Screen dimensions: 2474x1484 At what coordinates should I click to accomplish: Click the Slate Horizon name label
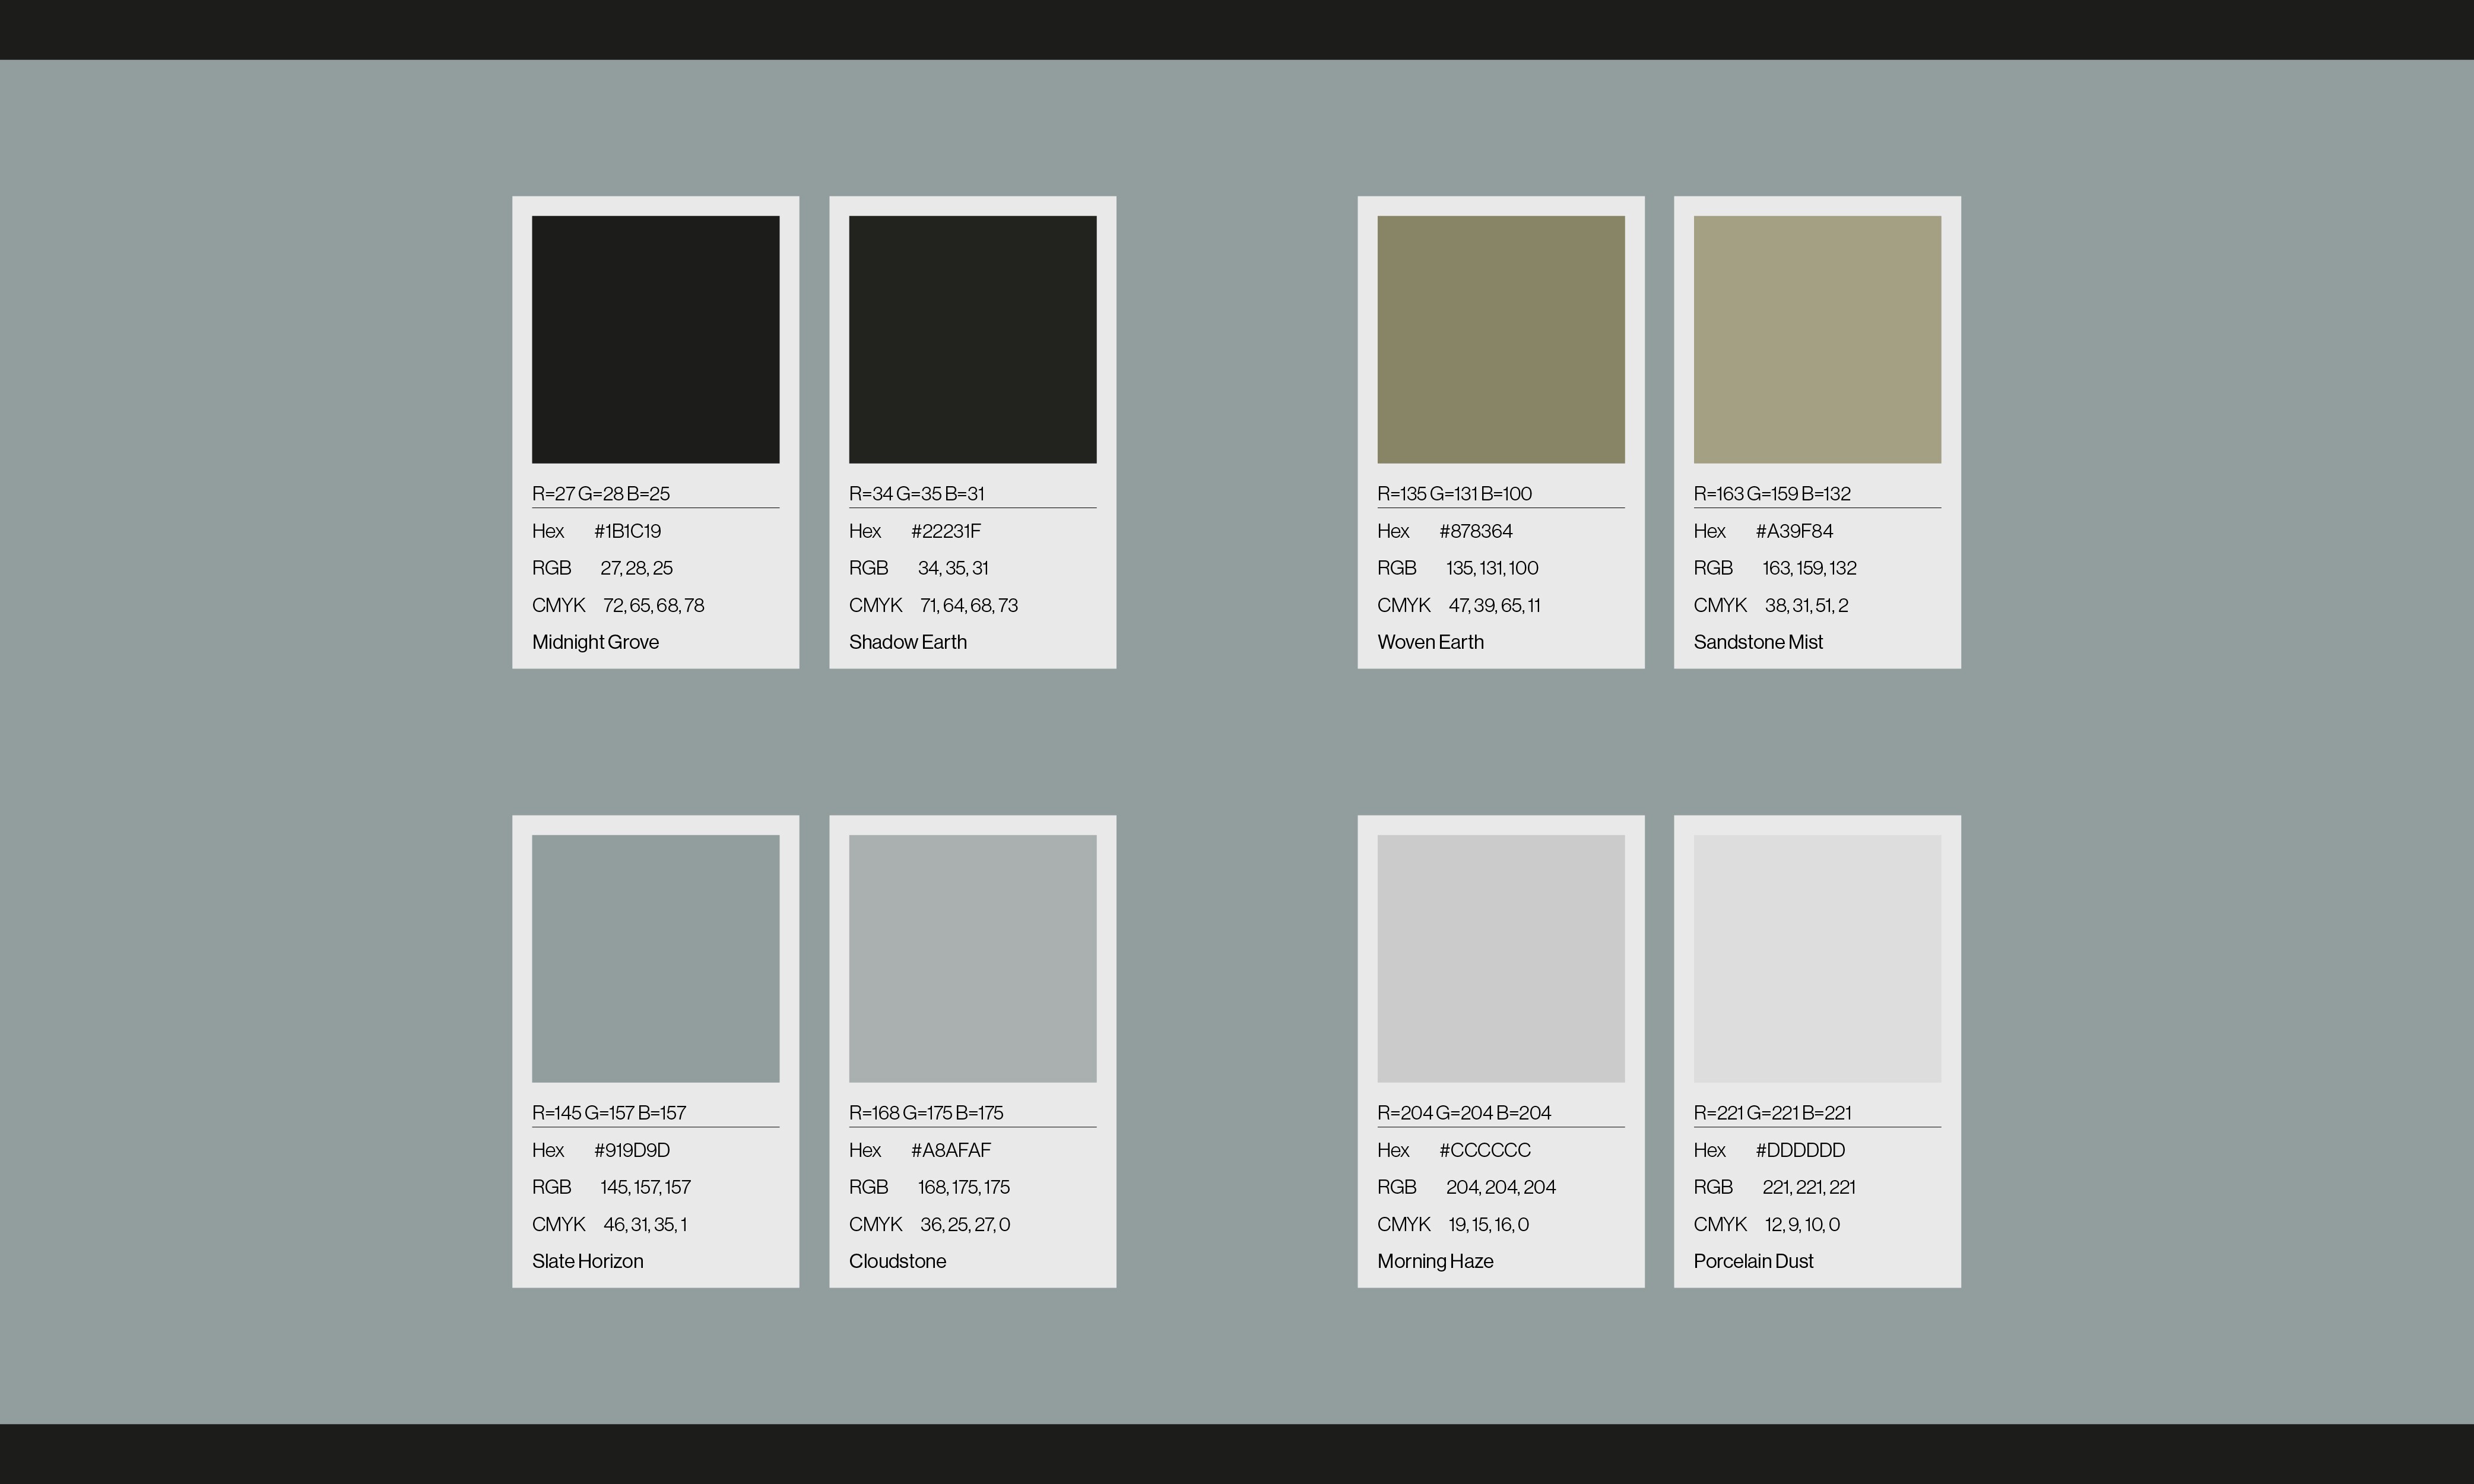[x=587, y=1261]
